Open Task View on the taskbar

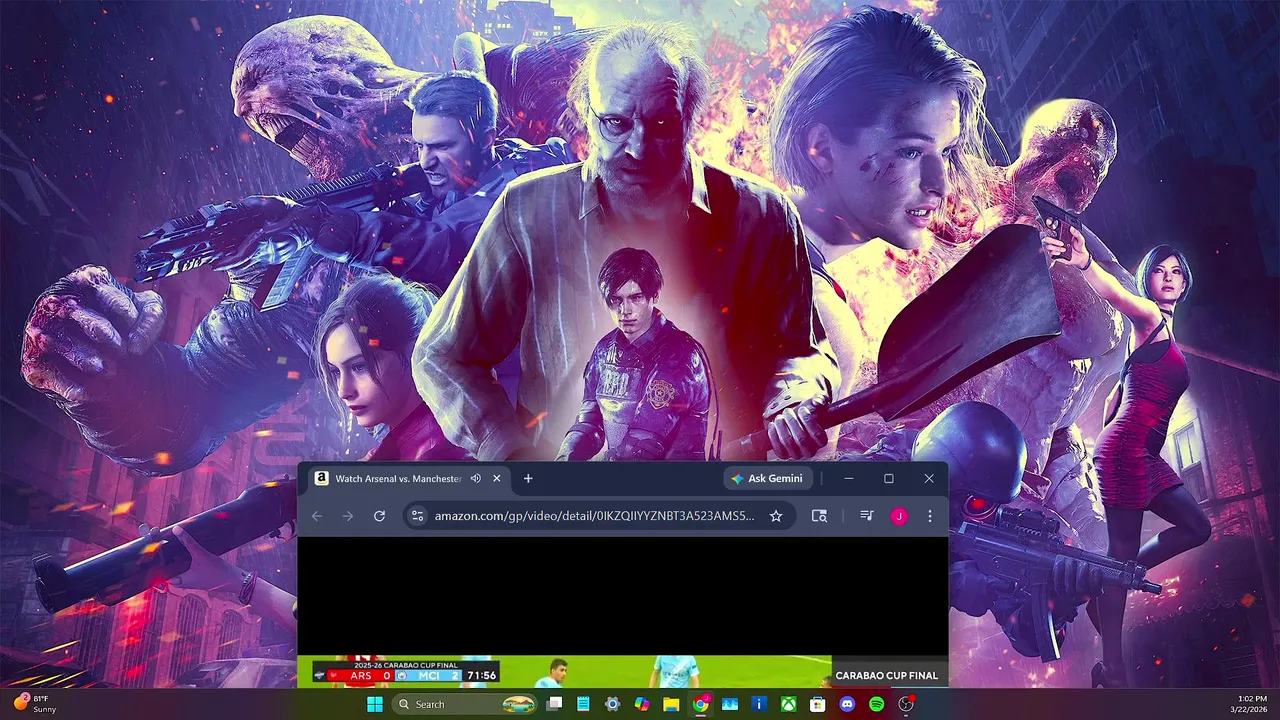pyautogui.click(x=554, y=704)
